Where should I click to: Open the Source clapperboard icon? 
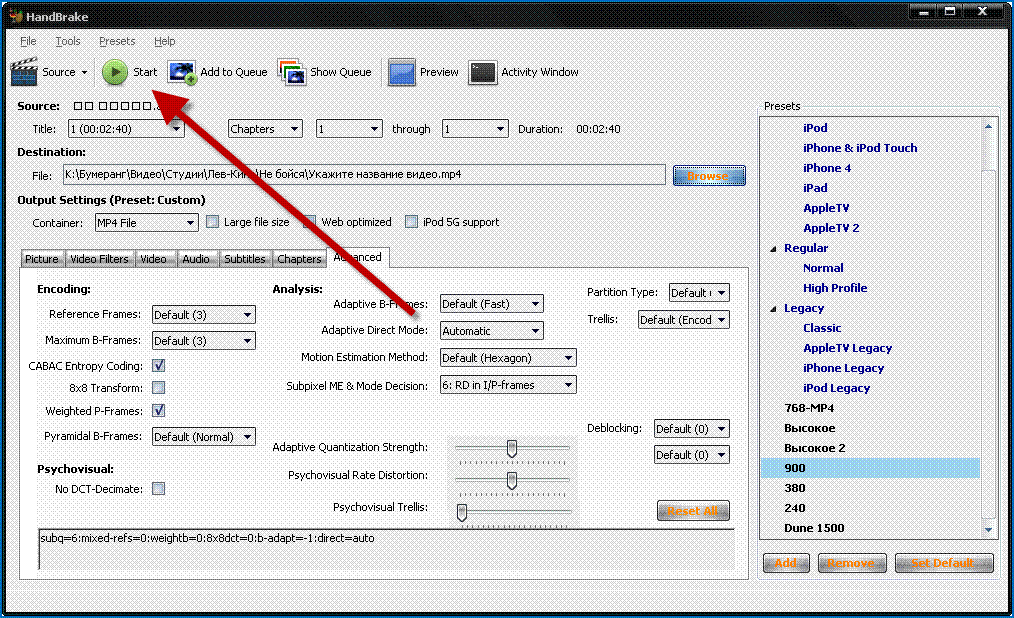coord(24,72)
